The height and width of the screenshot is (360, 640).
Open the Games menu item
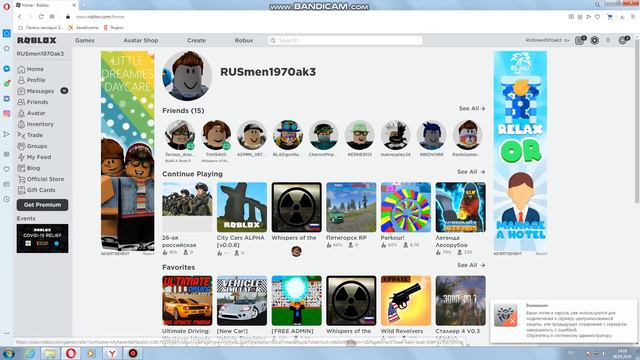pos(84,40)
